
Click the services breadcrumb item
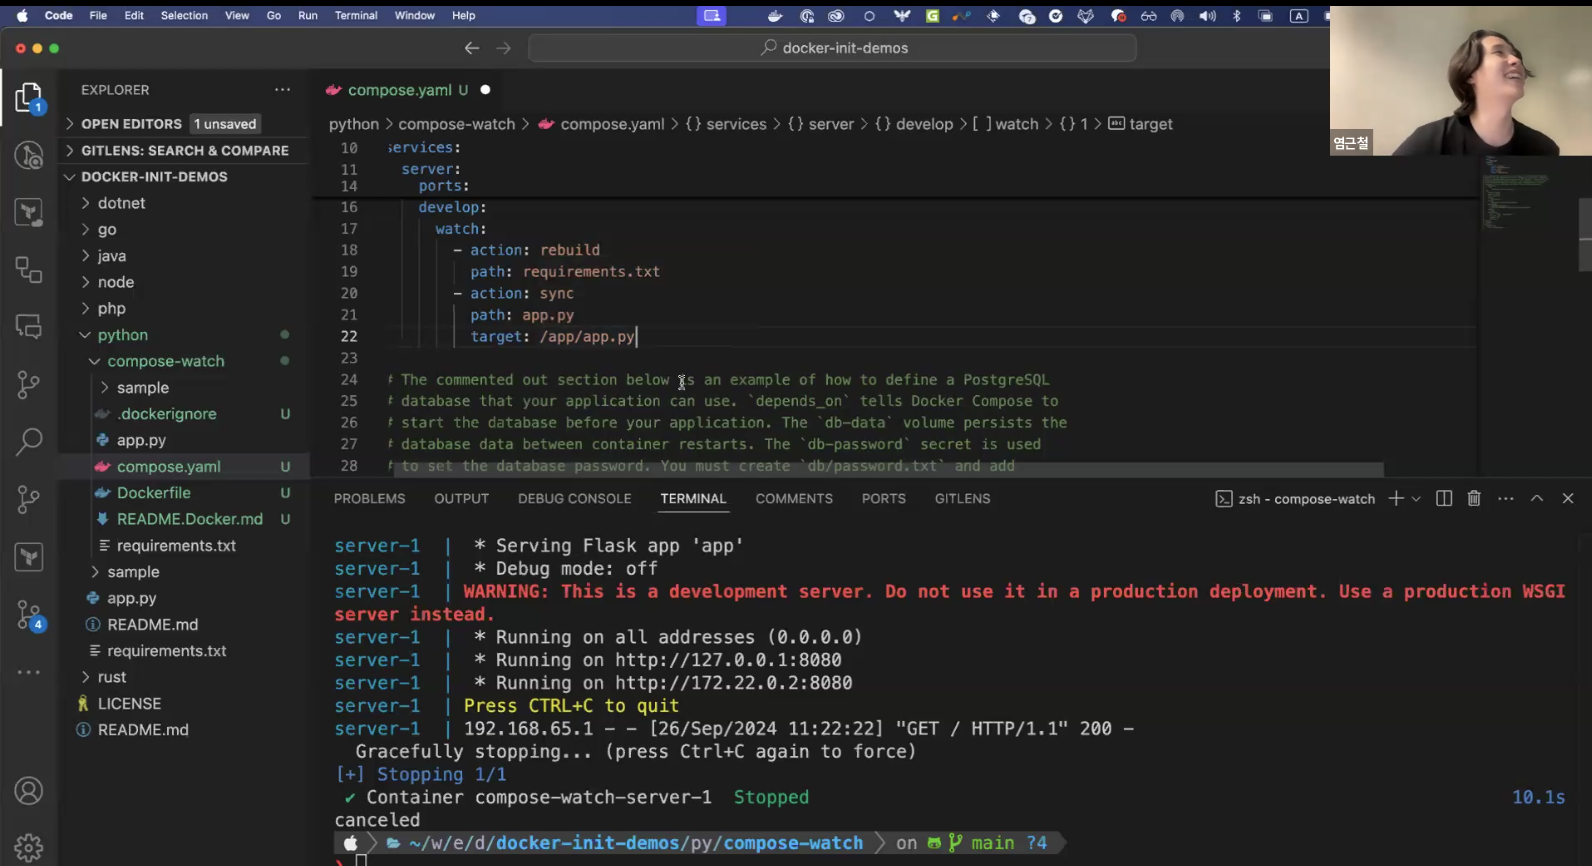pos(735,124)
